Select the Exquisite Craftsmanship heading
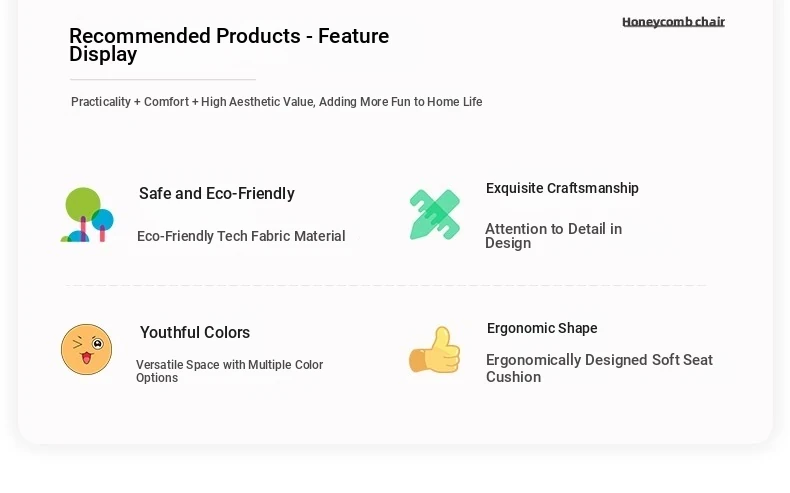The width and height of the screenshot is (790, 493). click(562, 188)
